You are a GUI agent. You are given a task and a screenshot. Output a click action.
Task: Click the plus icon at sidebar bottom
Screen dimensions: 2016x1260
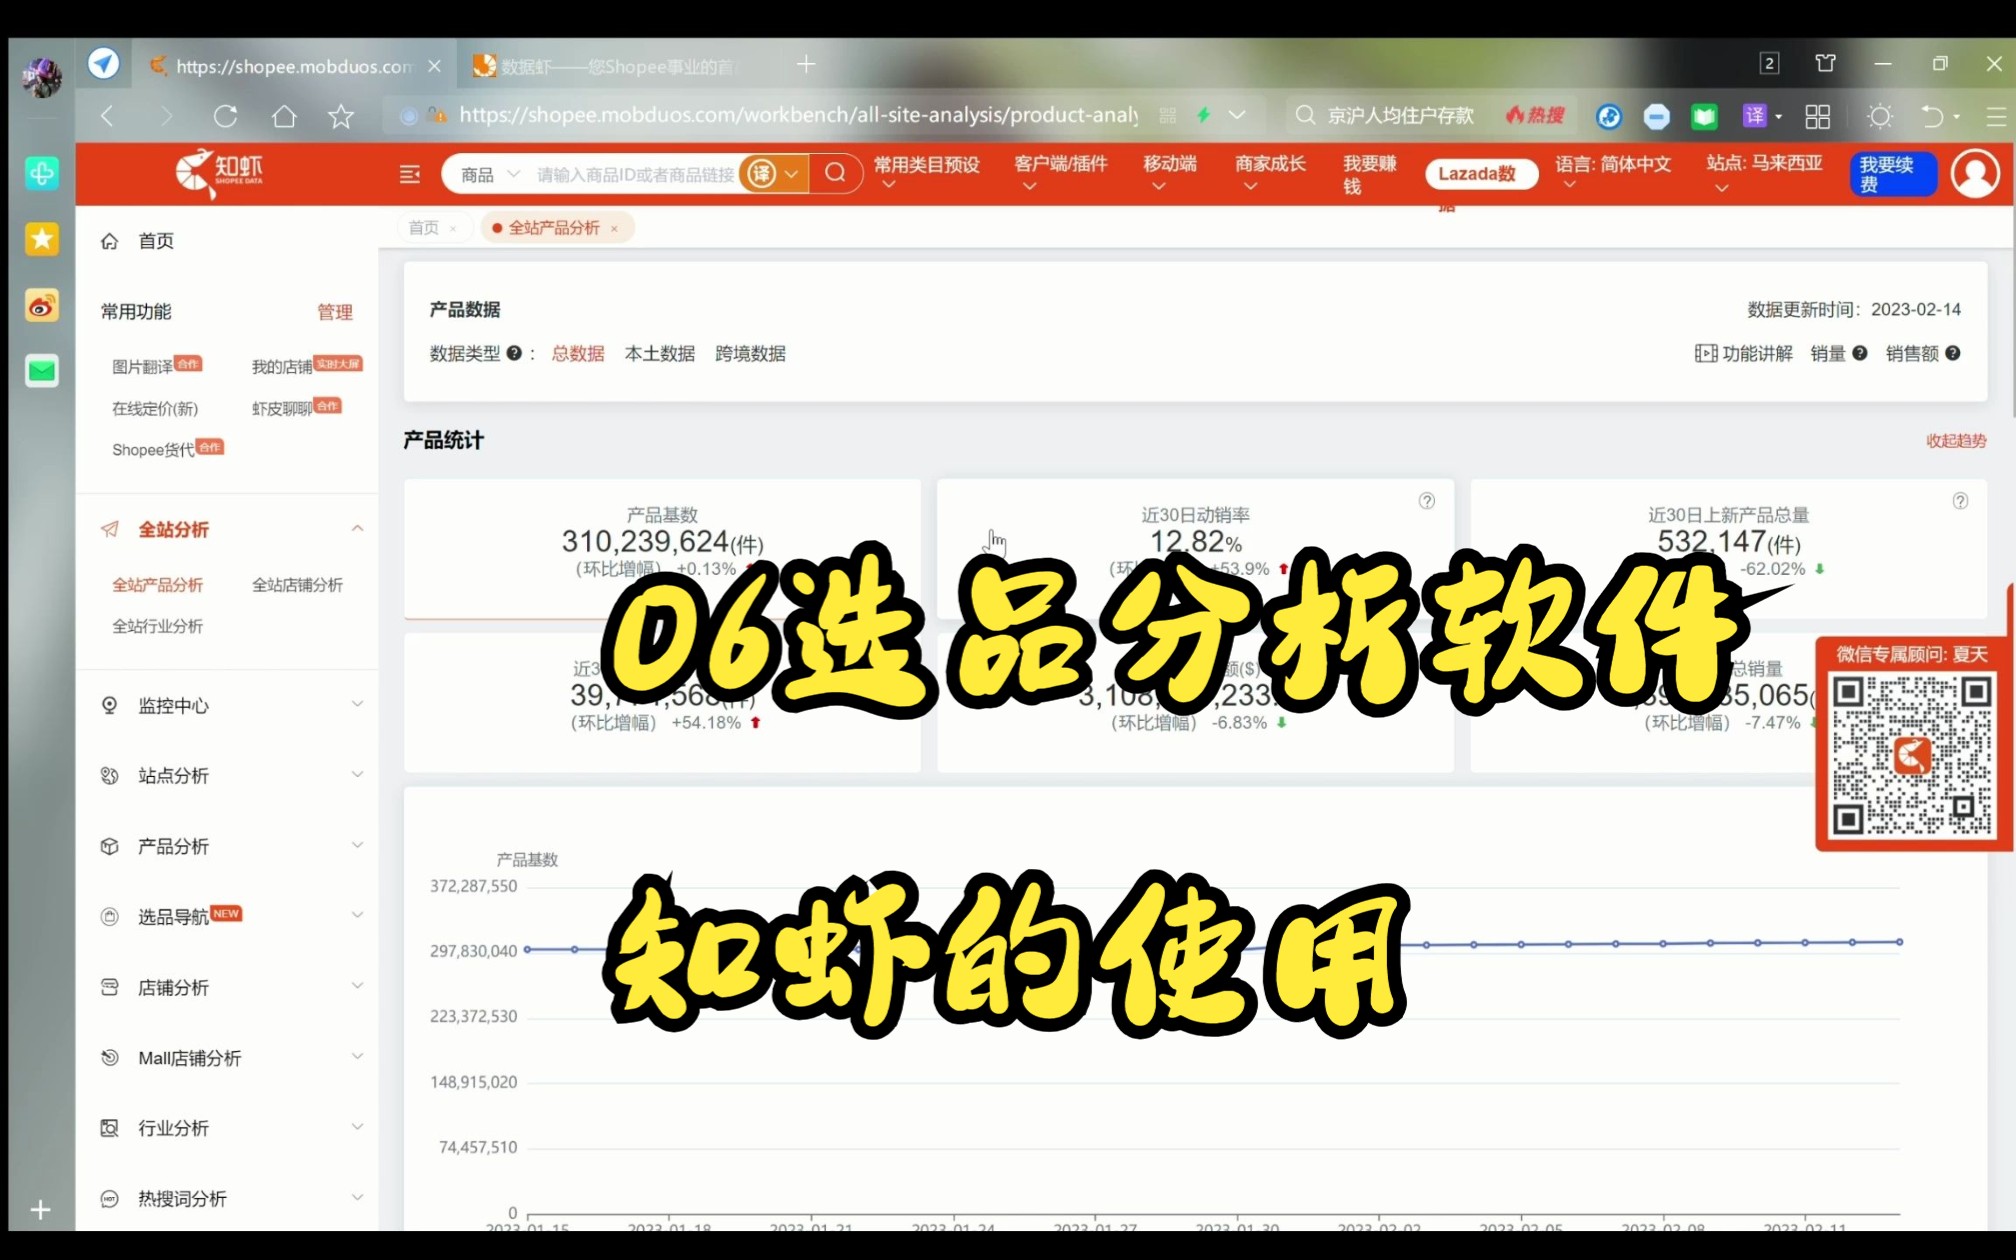pos(40,1210)
